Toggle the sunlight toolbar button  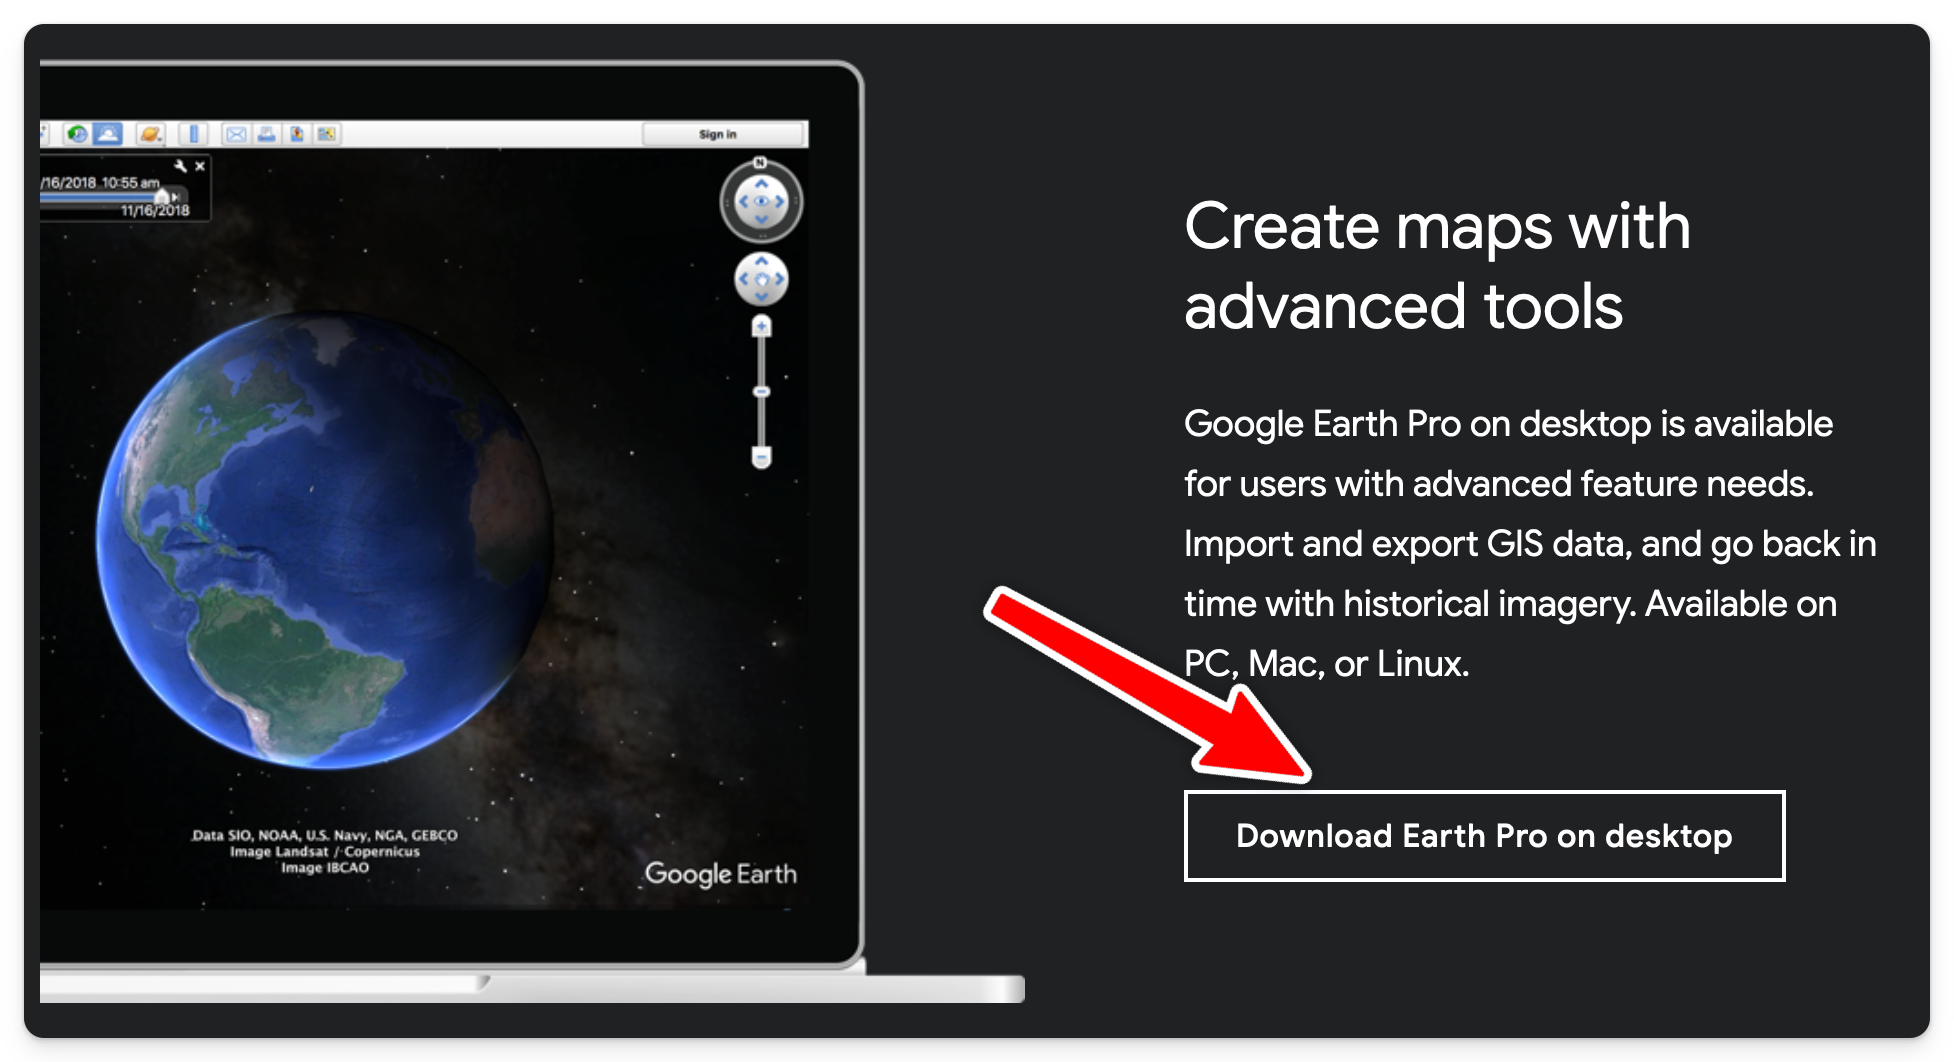(x=108, y=134)
